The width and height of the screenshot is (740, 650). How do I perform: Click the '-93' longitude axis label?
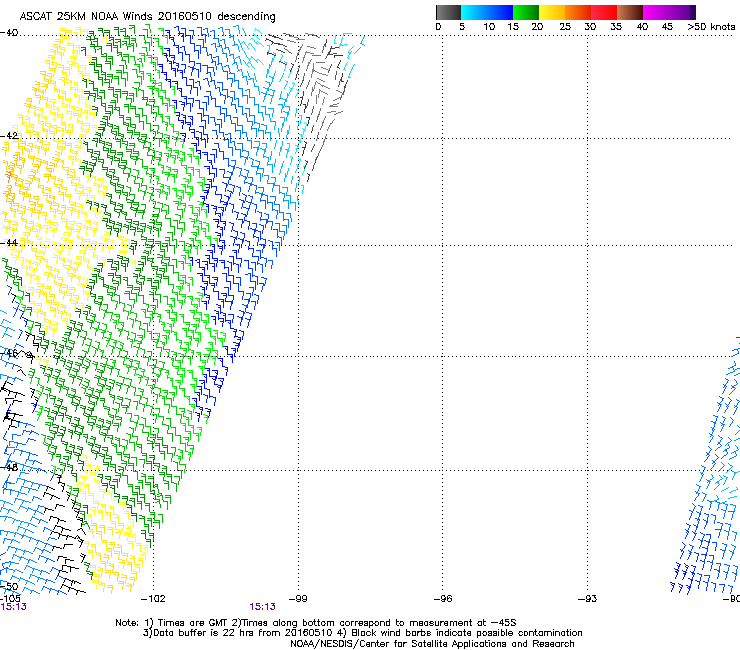[588, 599]
